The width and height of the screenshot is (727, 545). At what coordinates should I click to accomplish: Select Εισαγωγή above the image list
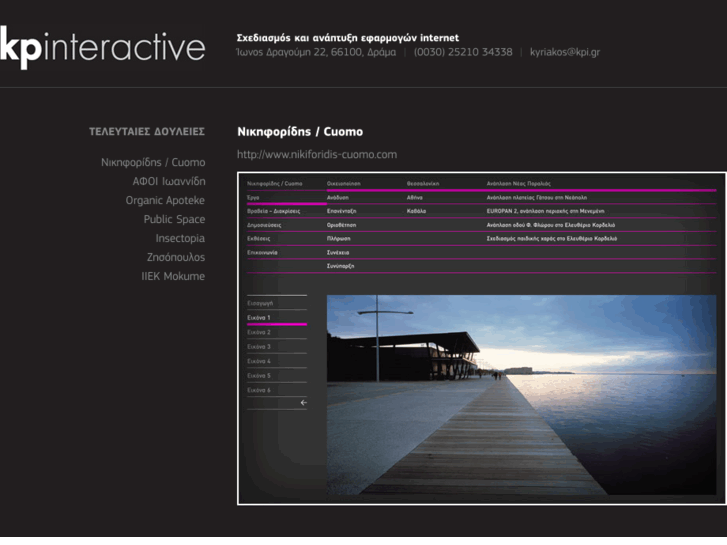click(260, 302)
